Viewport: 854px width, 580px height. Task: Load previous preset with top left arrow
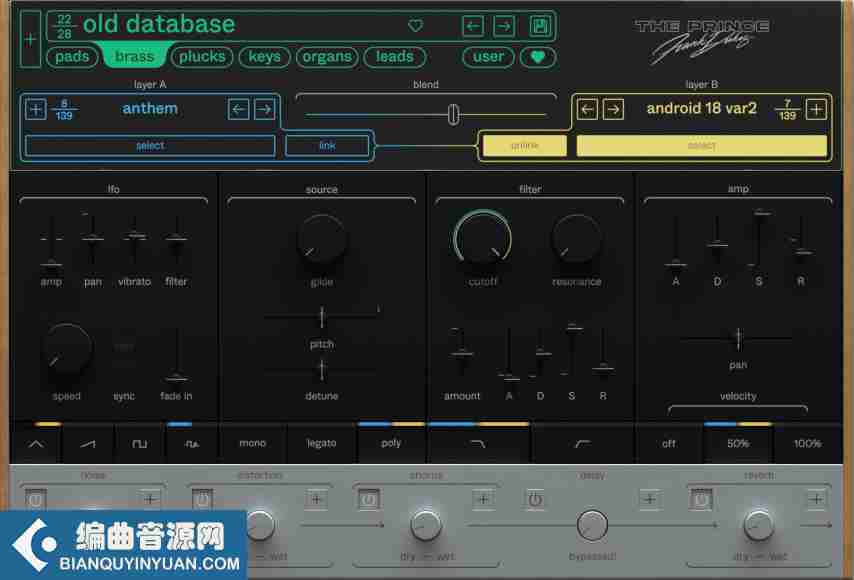(x=473, y=26)
